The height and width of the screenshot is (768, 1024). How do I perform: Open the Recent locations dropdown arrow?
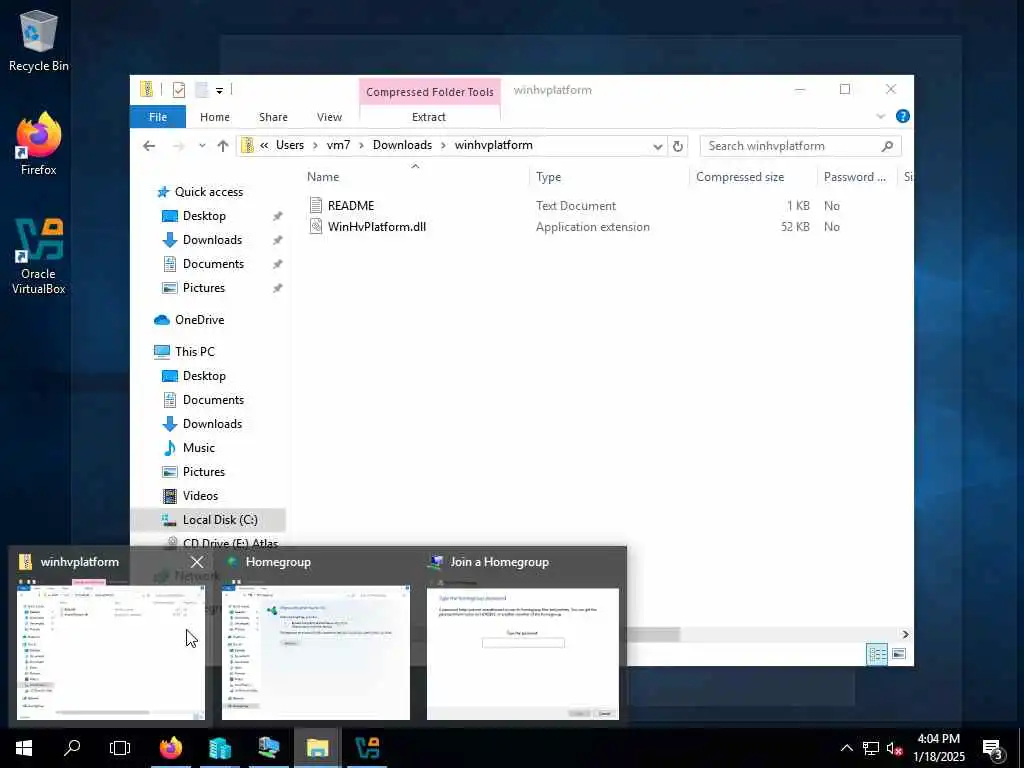202,146
